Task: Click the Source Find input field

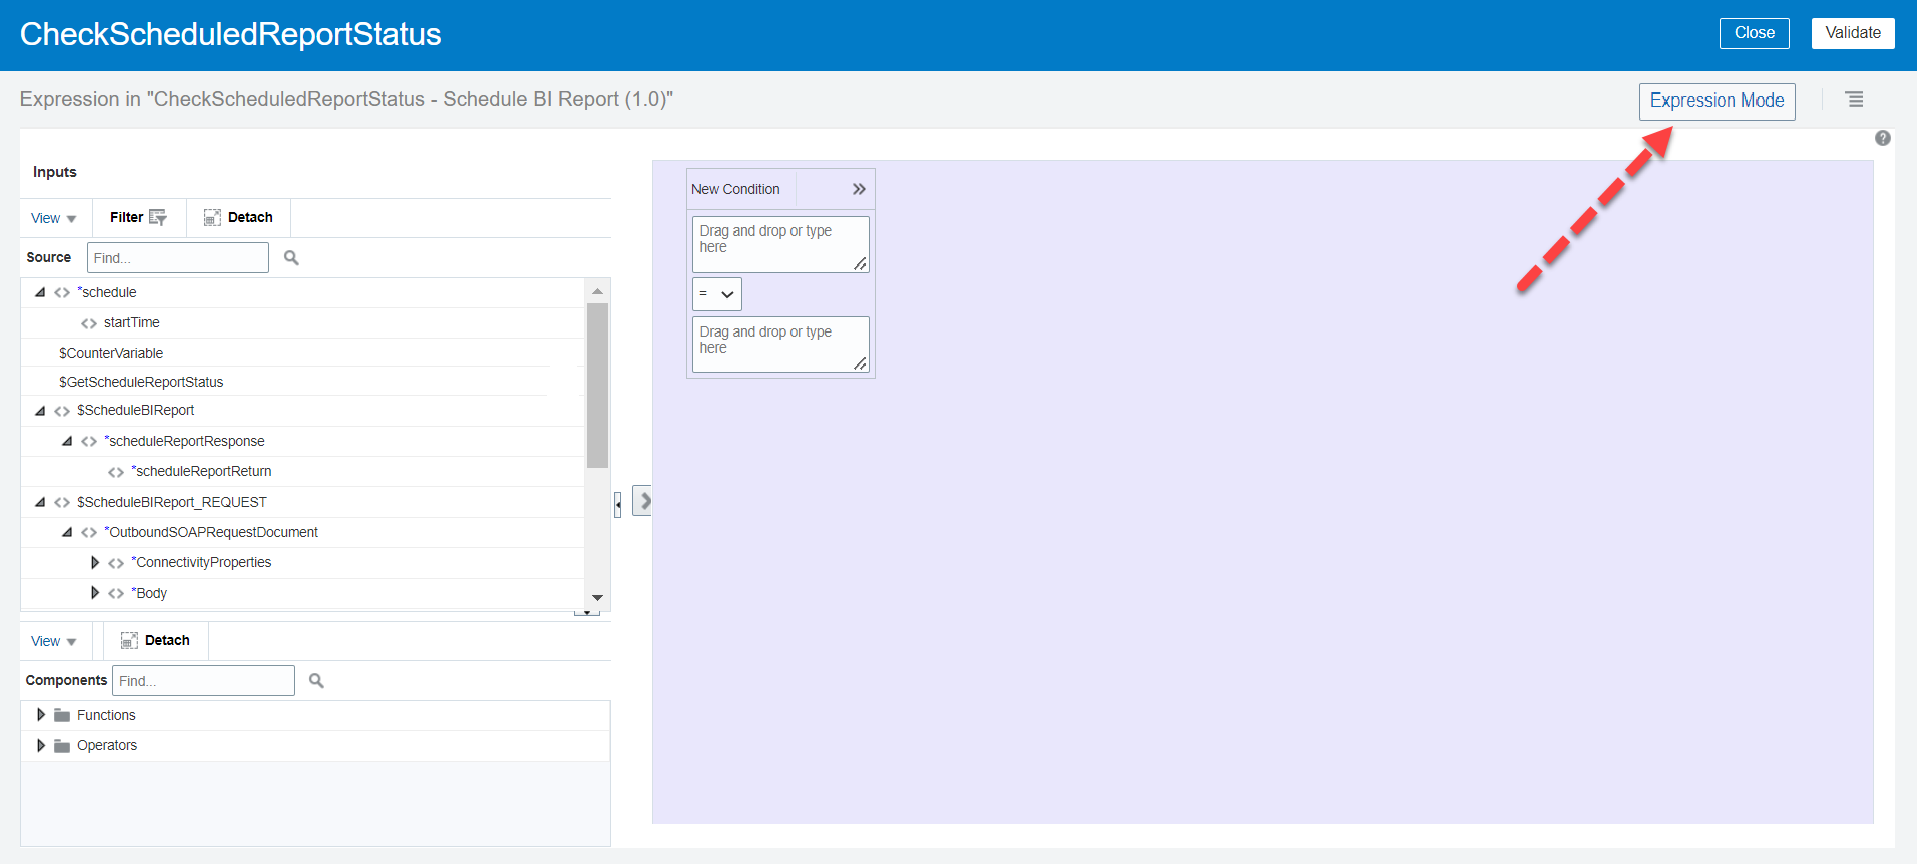Action: pos(177,258)
